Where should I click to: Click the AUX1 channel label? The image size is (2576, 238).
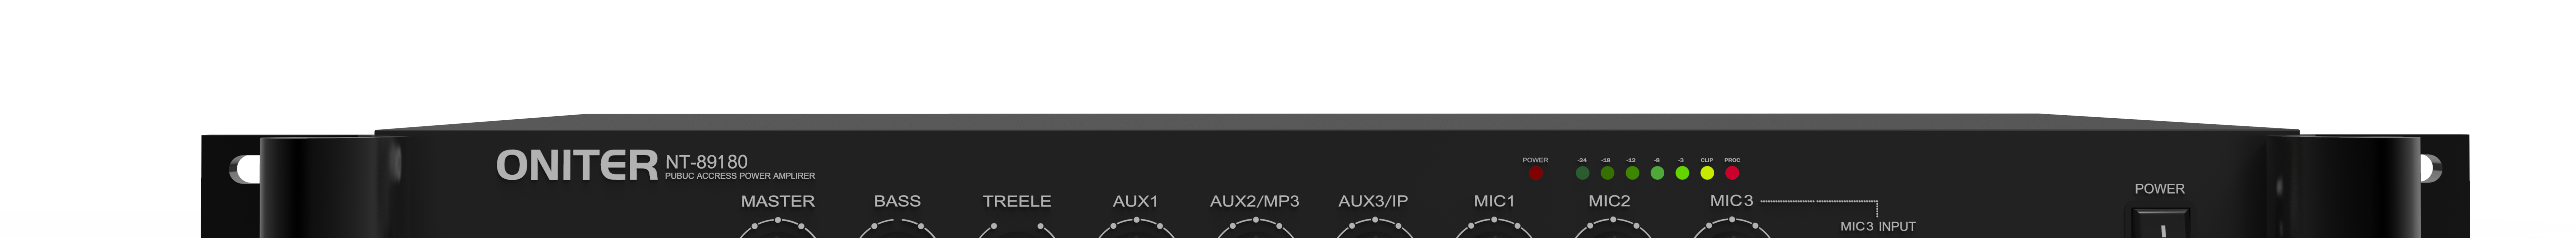1135,201
